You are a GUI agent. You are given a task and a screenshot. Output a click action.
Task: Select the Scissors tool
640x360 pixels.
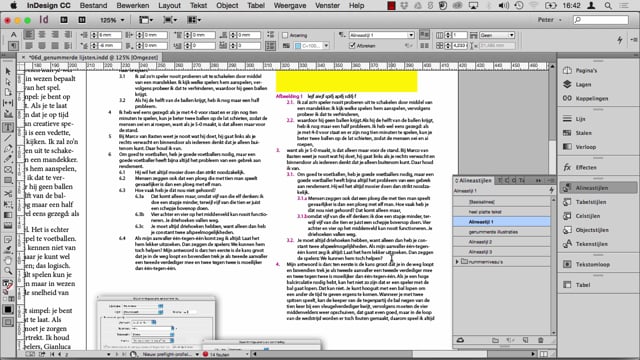pos(8,193)
